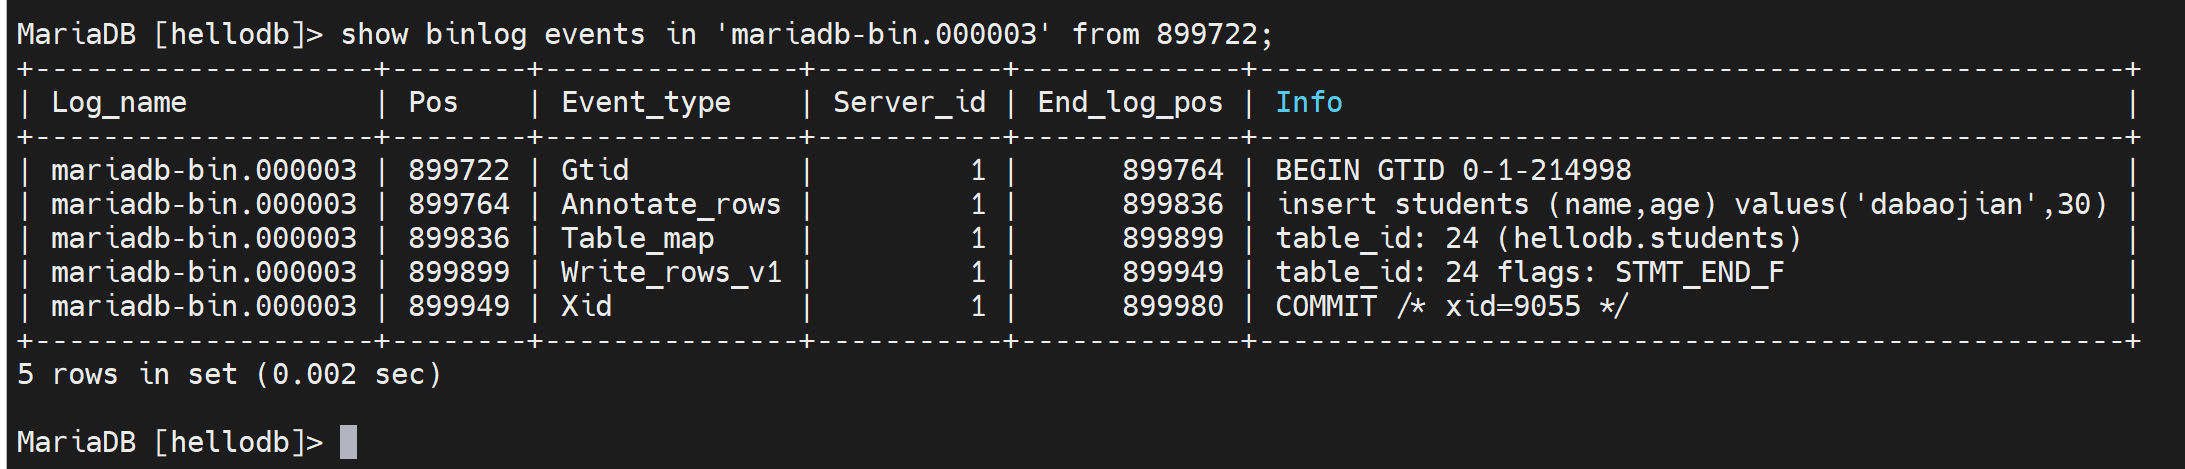Image resolution: width=2185 pixels, height=469 pixels.
Task: Click the Table_map event type cell
Action: pos(637,239)
